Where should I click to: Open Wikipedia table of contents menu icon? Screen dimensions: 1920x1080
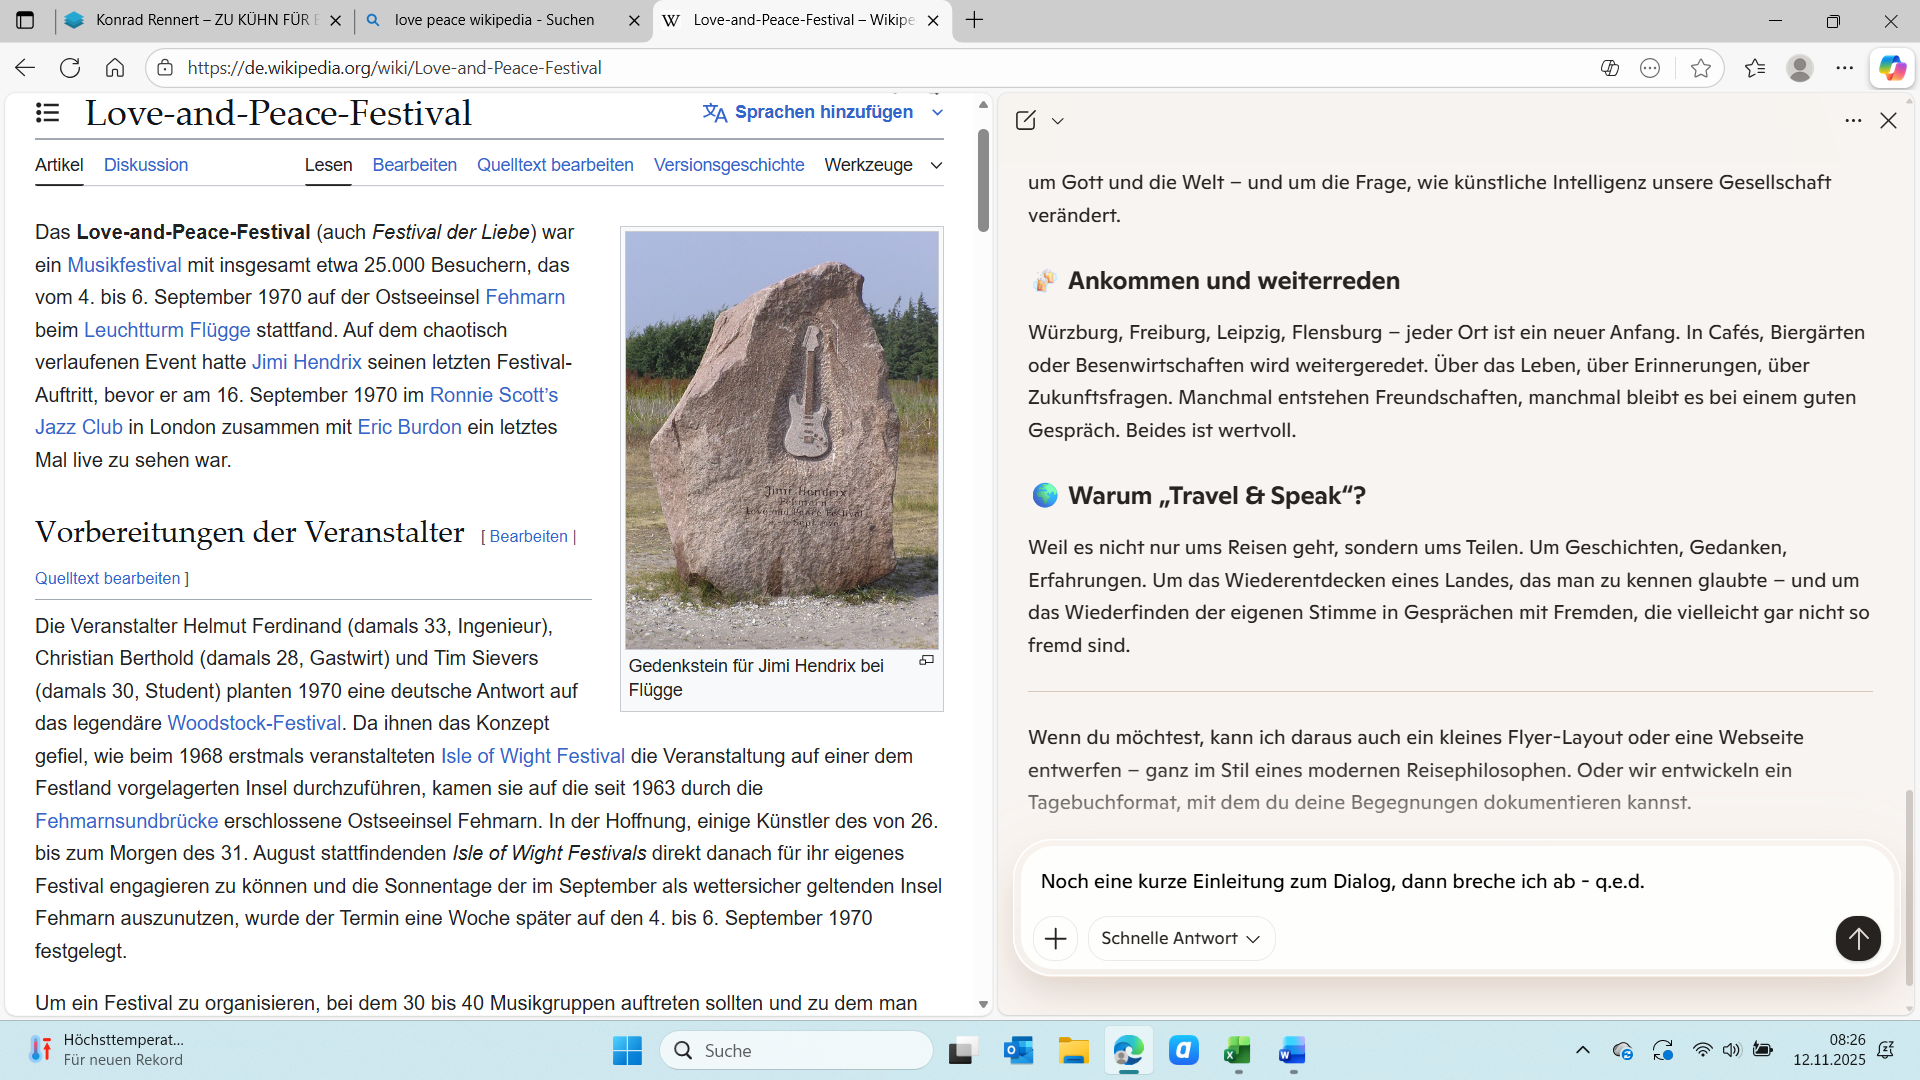(x=47, y=113)
